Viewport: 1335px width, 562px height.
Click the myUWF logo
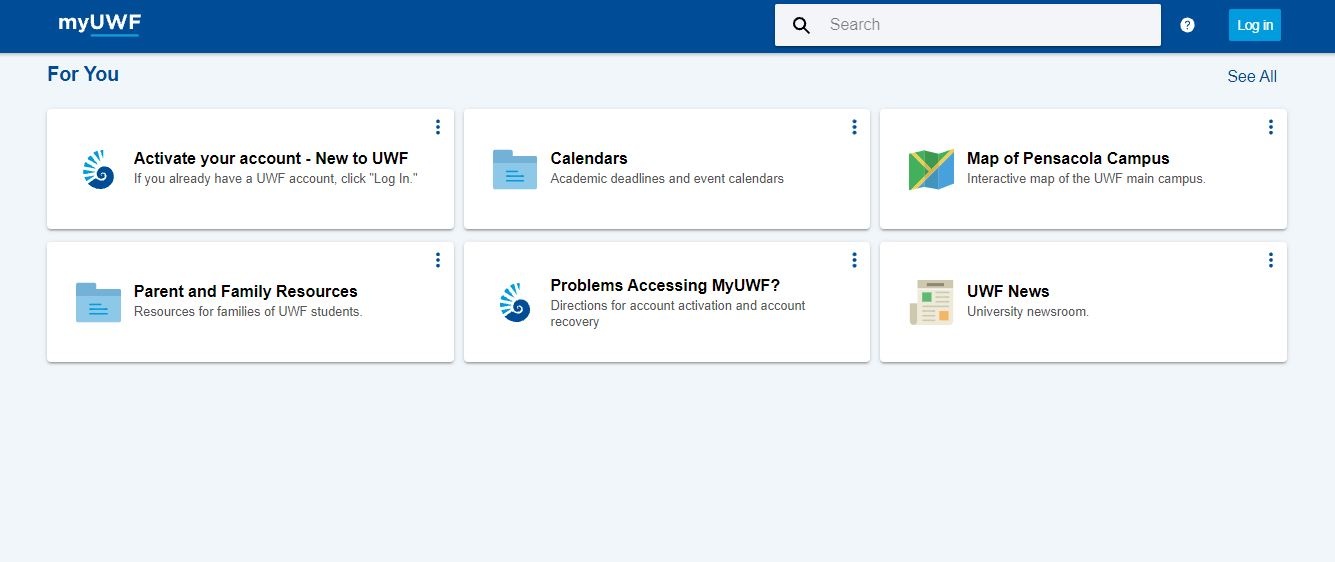click(x=99, y=25)
